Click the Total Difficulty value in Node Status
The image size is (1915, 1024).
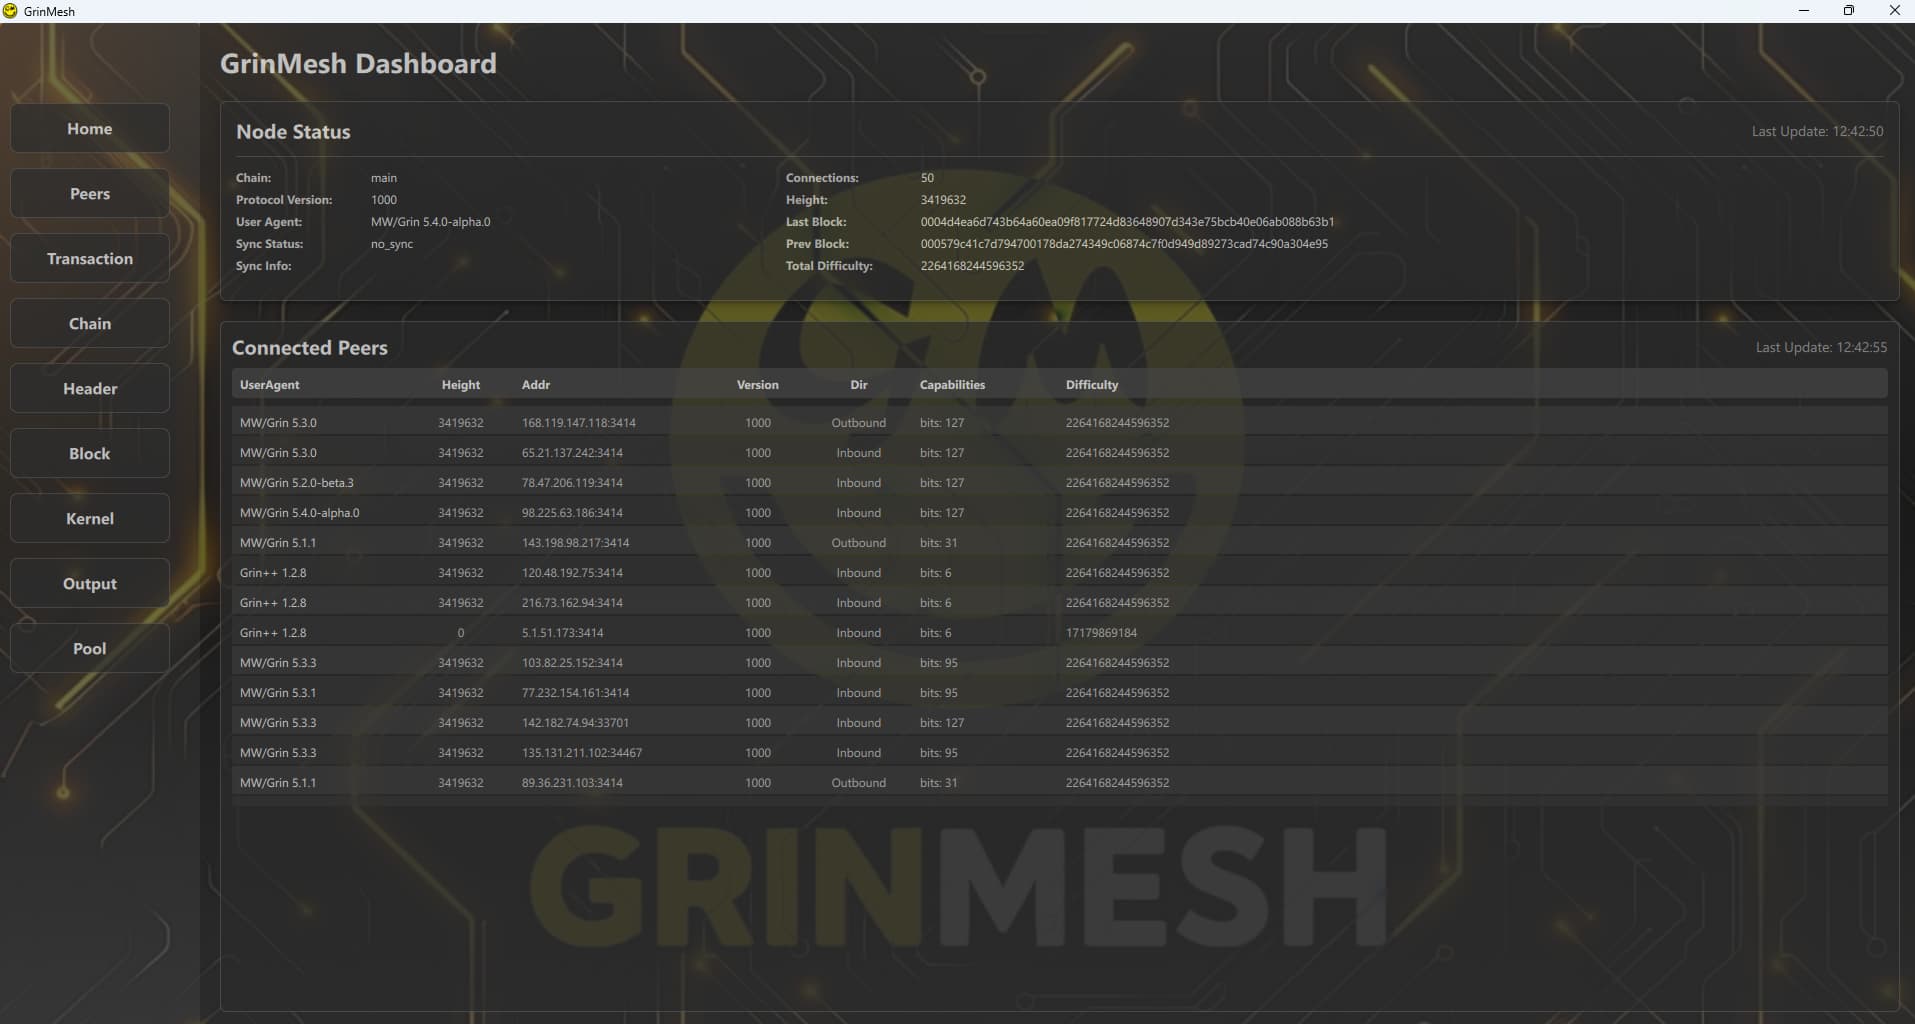(972, 266)
